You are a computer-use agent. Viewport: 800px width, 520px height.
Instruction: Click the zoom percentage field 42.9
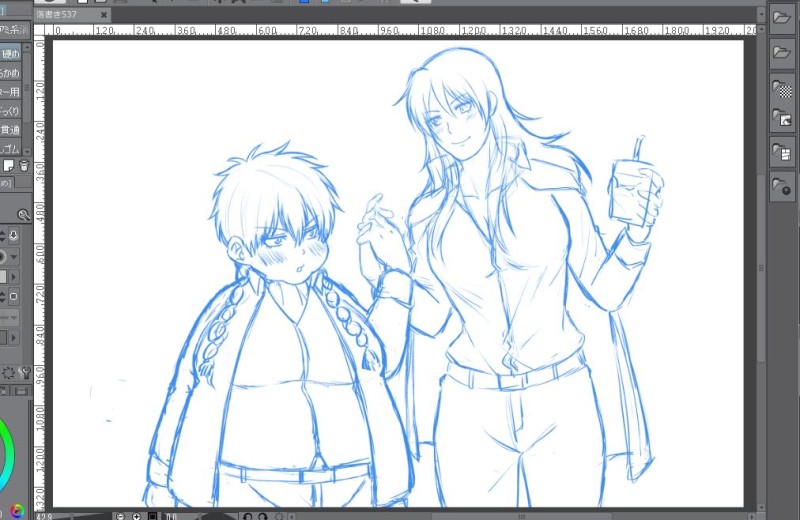pos(46,516)
